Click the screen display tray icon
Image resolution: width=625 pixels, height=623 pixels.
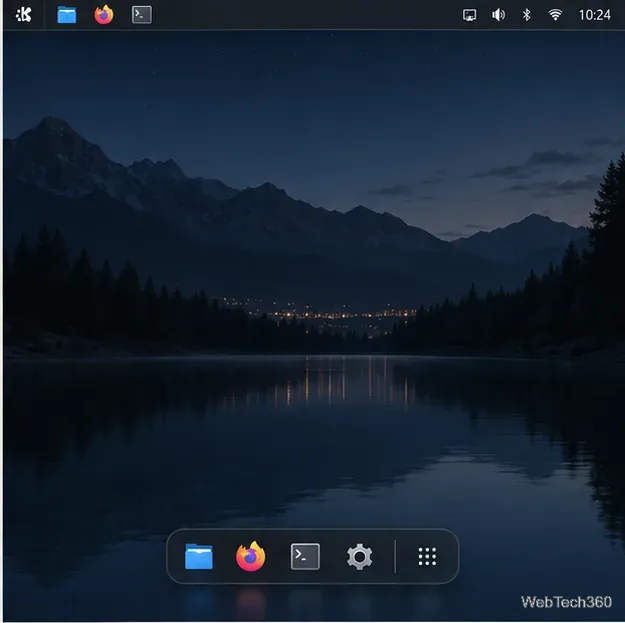(469, 15)
